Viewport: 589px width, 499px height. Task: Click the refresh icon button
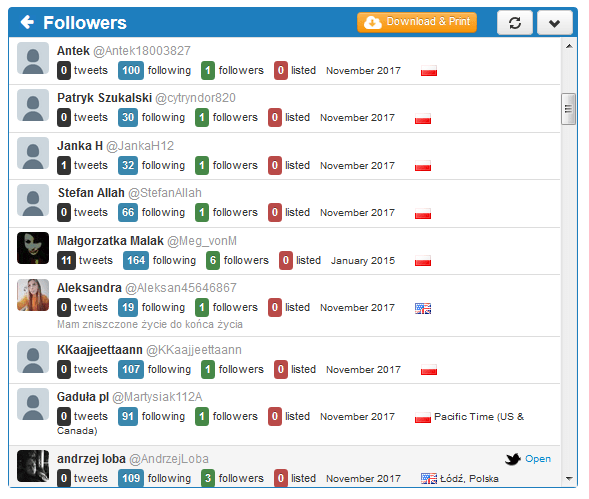pyautogui.click(x=515, y=23)
